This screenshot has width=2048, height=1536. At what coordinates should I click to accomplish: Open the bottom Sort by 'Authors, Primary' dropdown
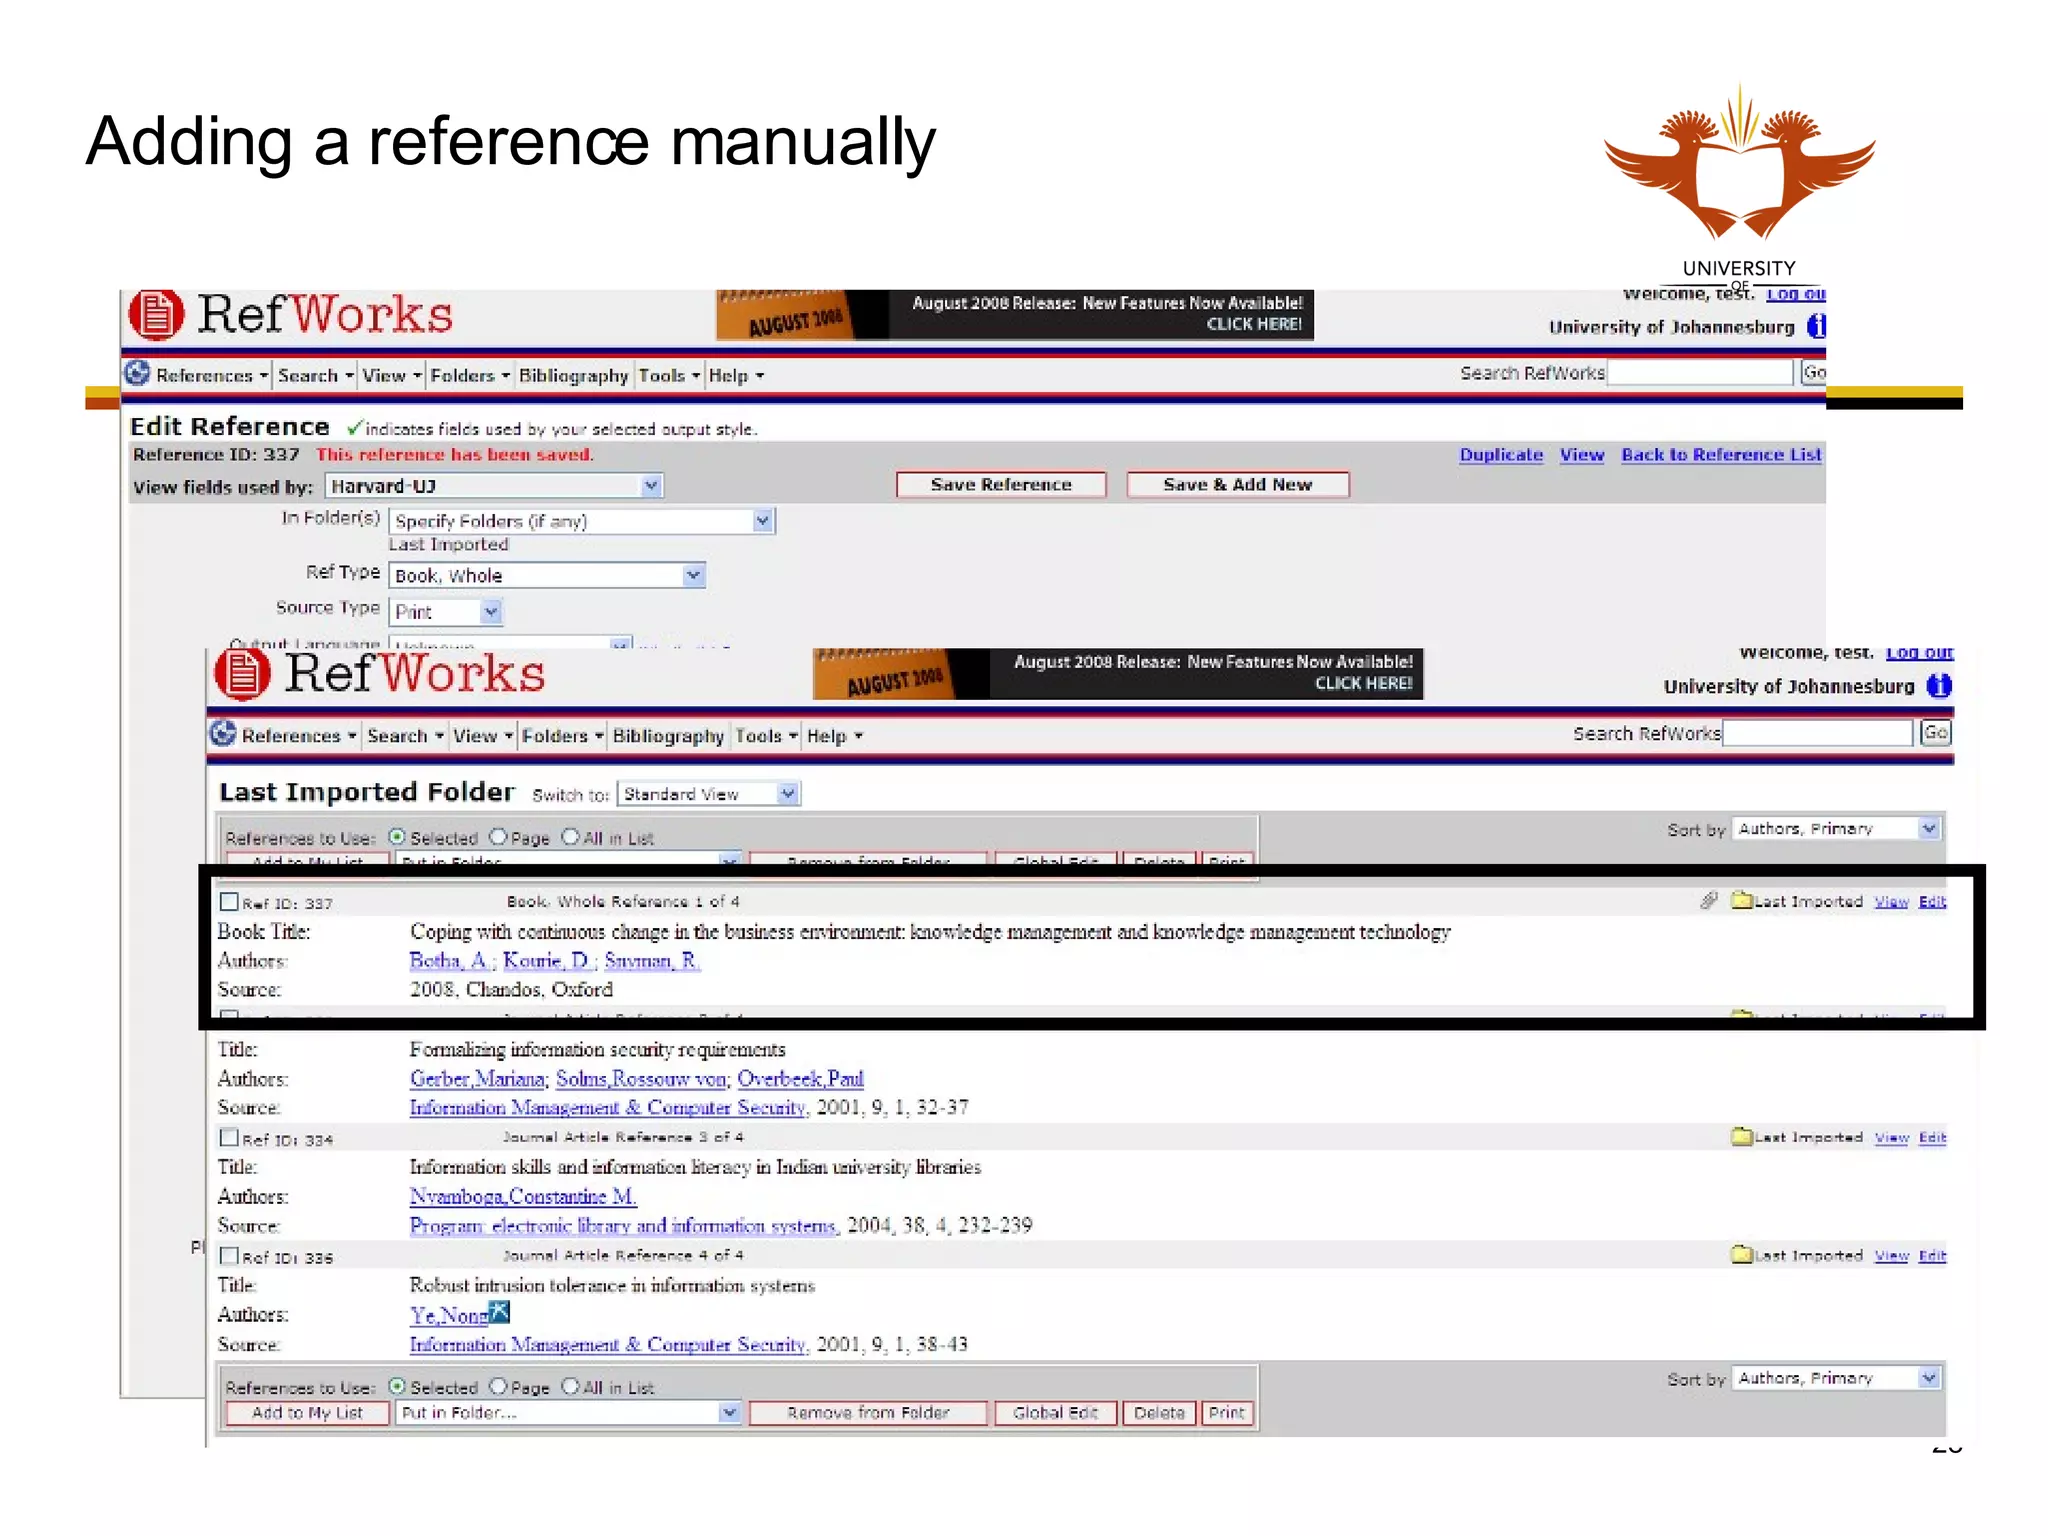(1836, 1378)
